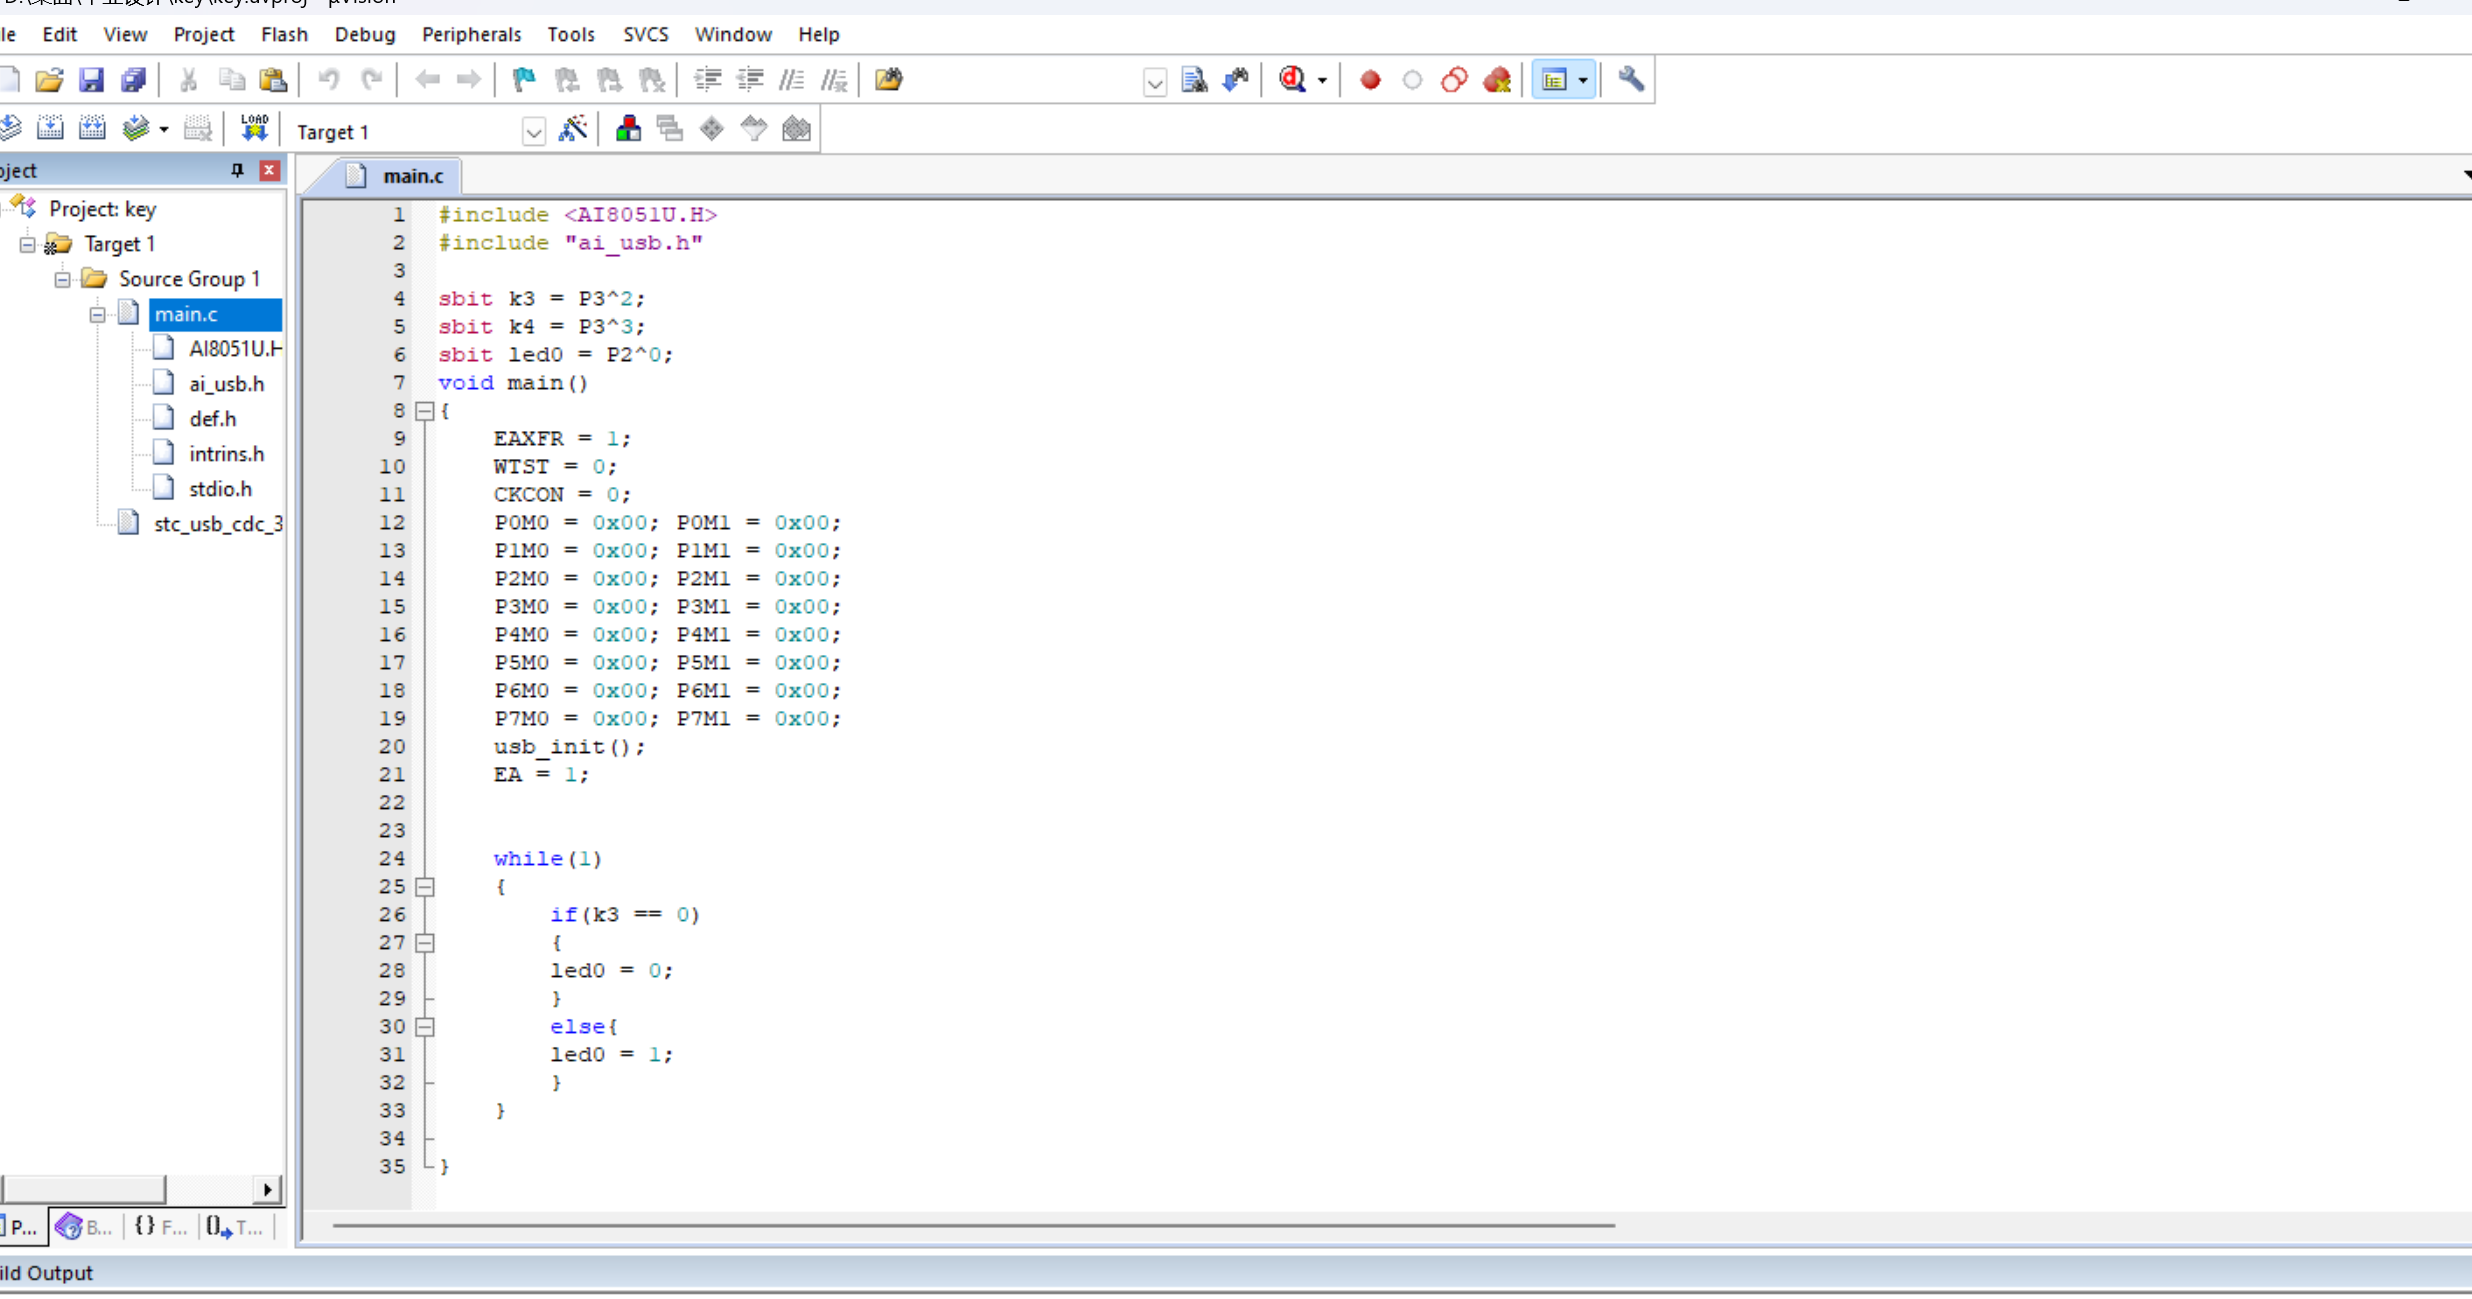The height and width of the screenshot is (1299, 2472).
Task: Collapse the Source Group 1 tree node
Action: point(62,279)
